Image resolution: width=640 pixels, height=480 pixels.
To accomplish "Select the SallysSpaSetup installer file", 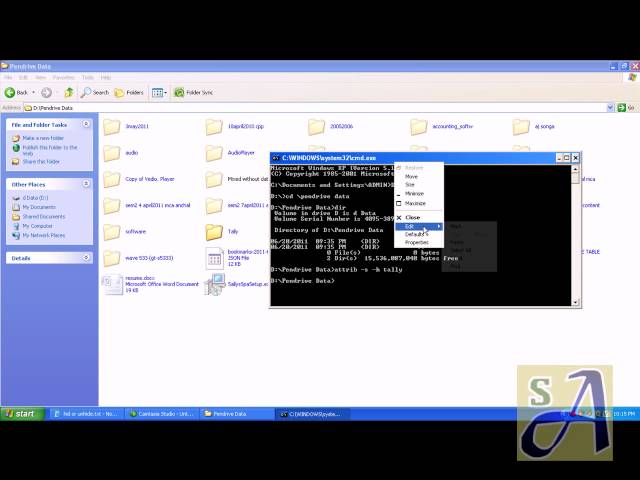I will click(237, 284).
